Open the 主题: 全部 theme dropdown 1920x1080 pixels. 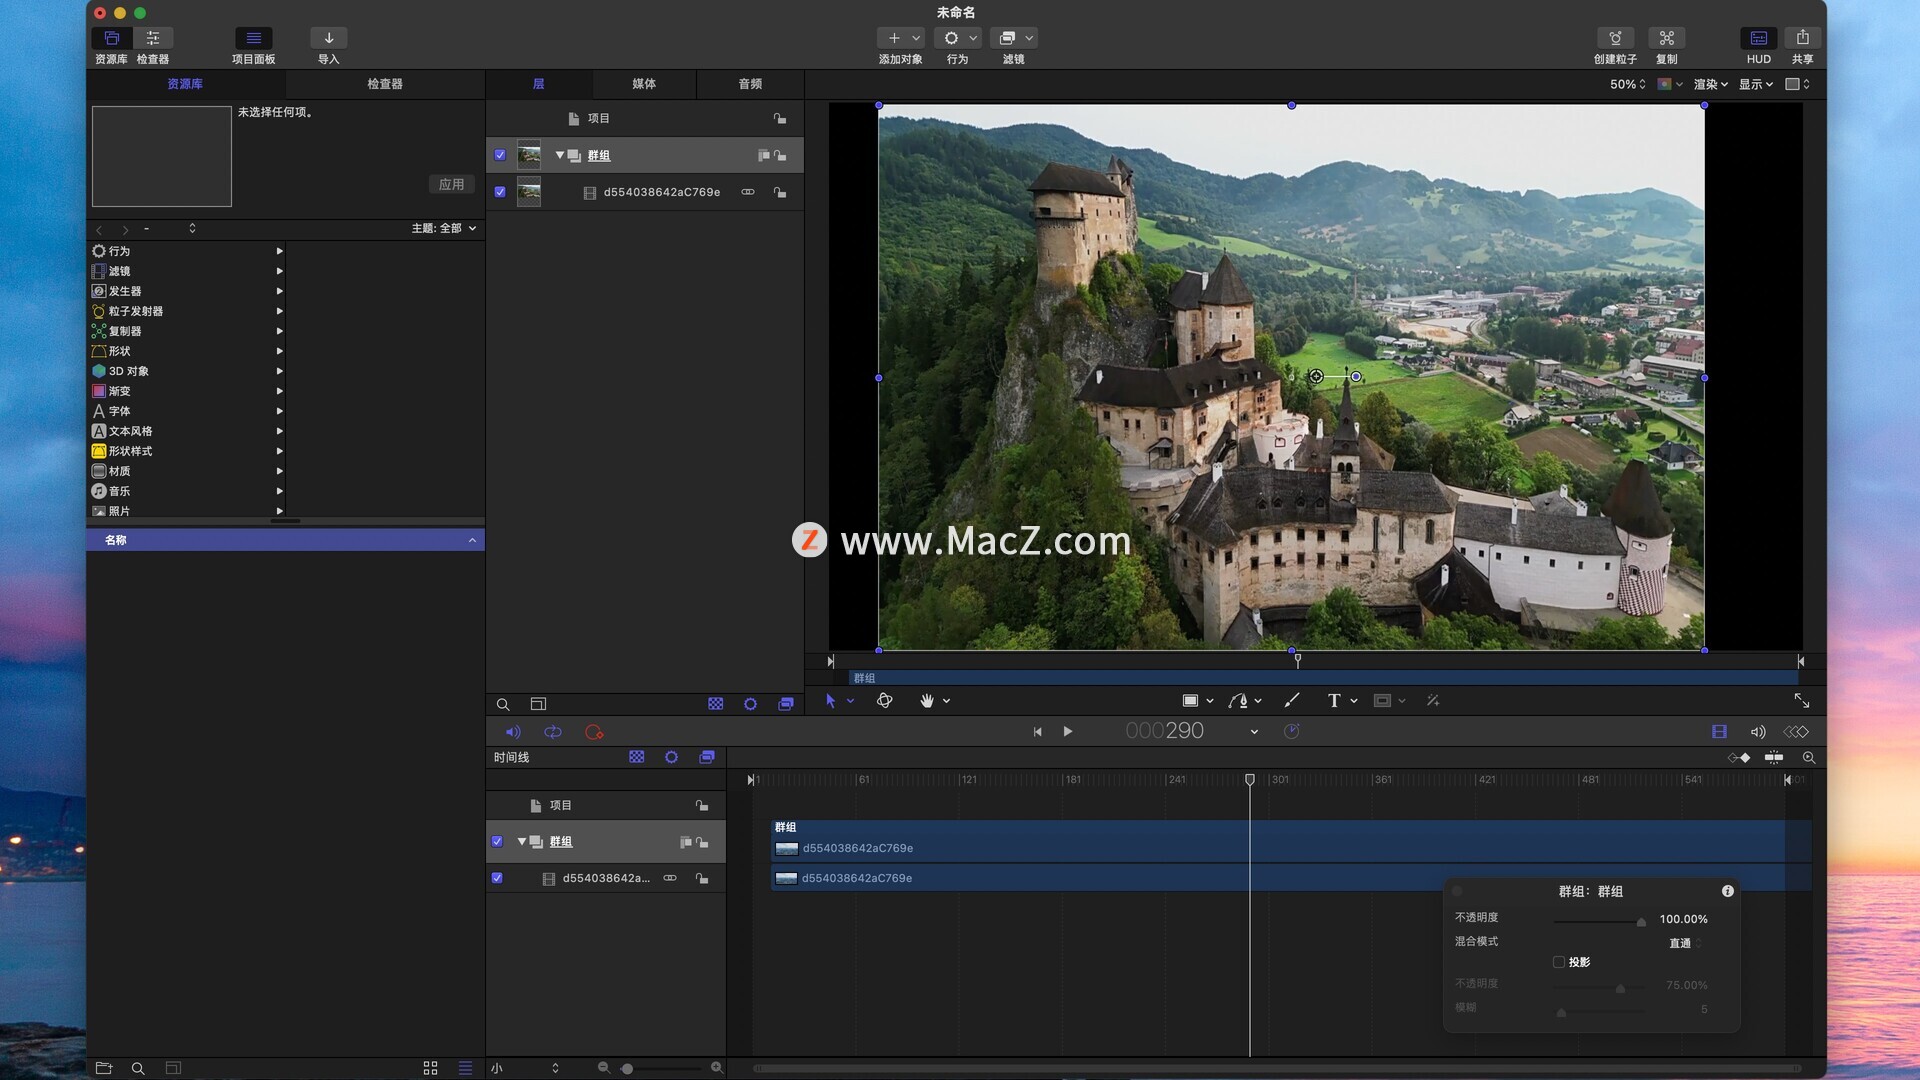point(444,228)
